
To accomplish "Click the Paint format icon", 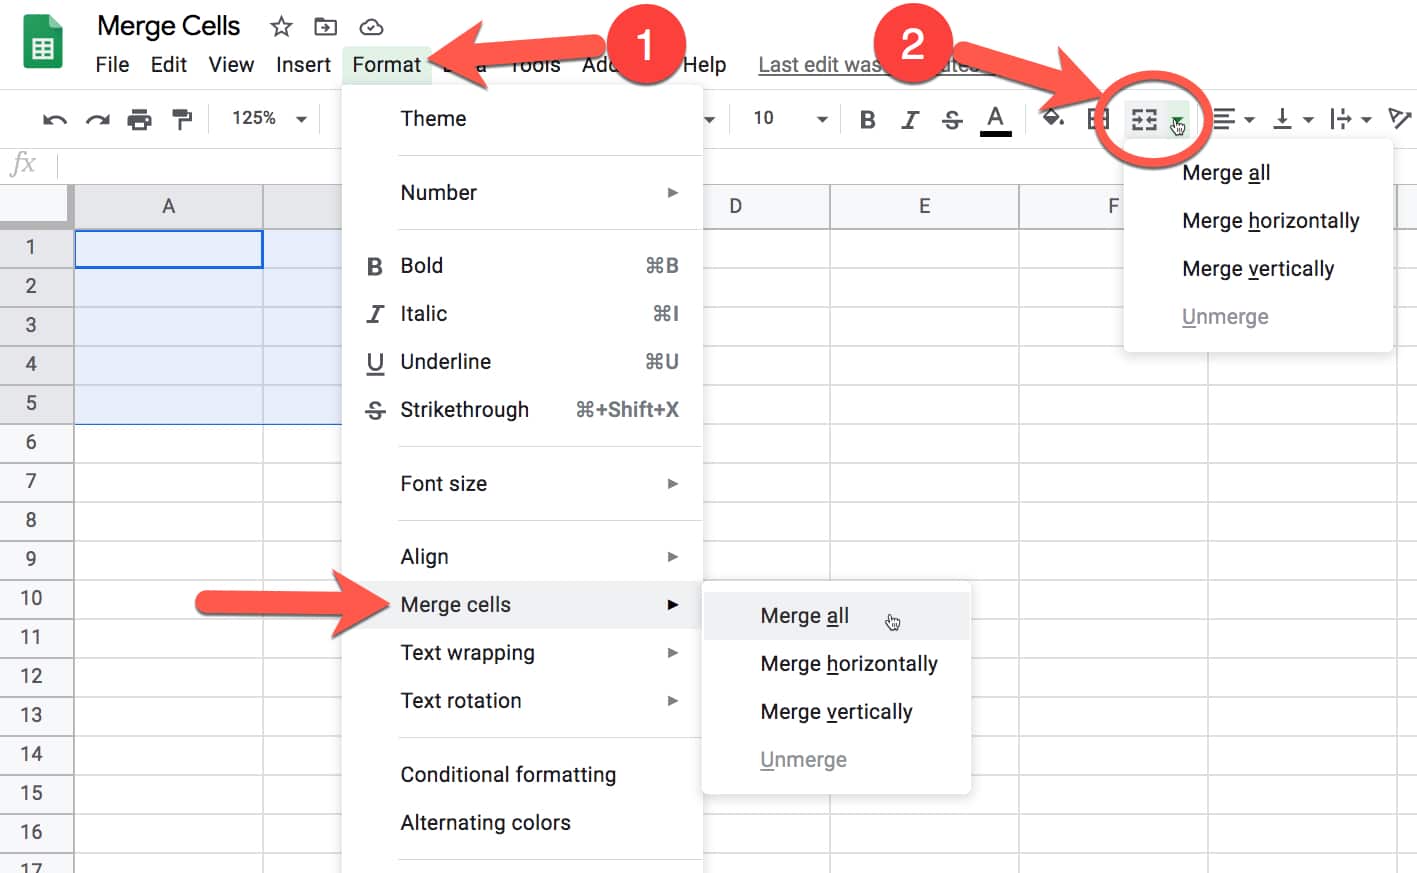I will (x=182, y=120).
